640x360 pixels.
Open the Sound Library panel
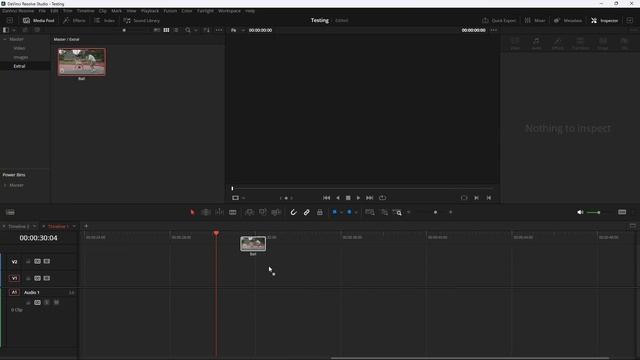coord(142,20)
